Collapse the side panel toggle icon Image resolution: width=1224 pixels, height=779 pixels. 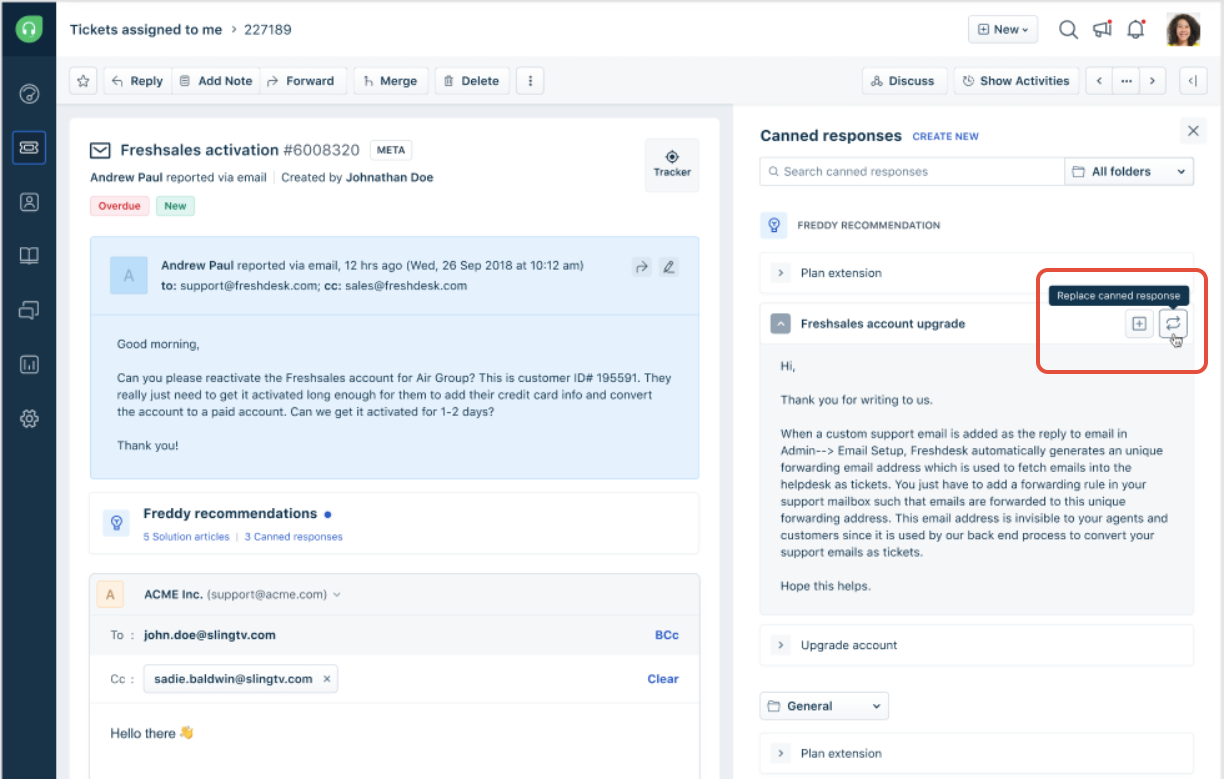[x=1192, y=81]
